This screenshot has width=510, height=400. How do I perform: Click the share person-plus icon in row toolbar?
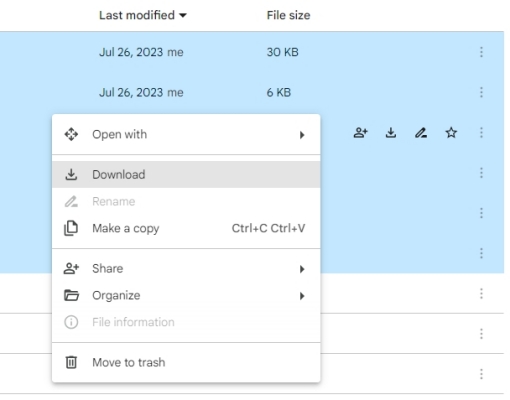(360, 133)
